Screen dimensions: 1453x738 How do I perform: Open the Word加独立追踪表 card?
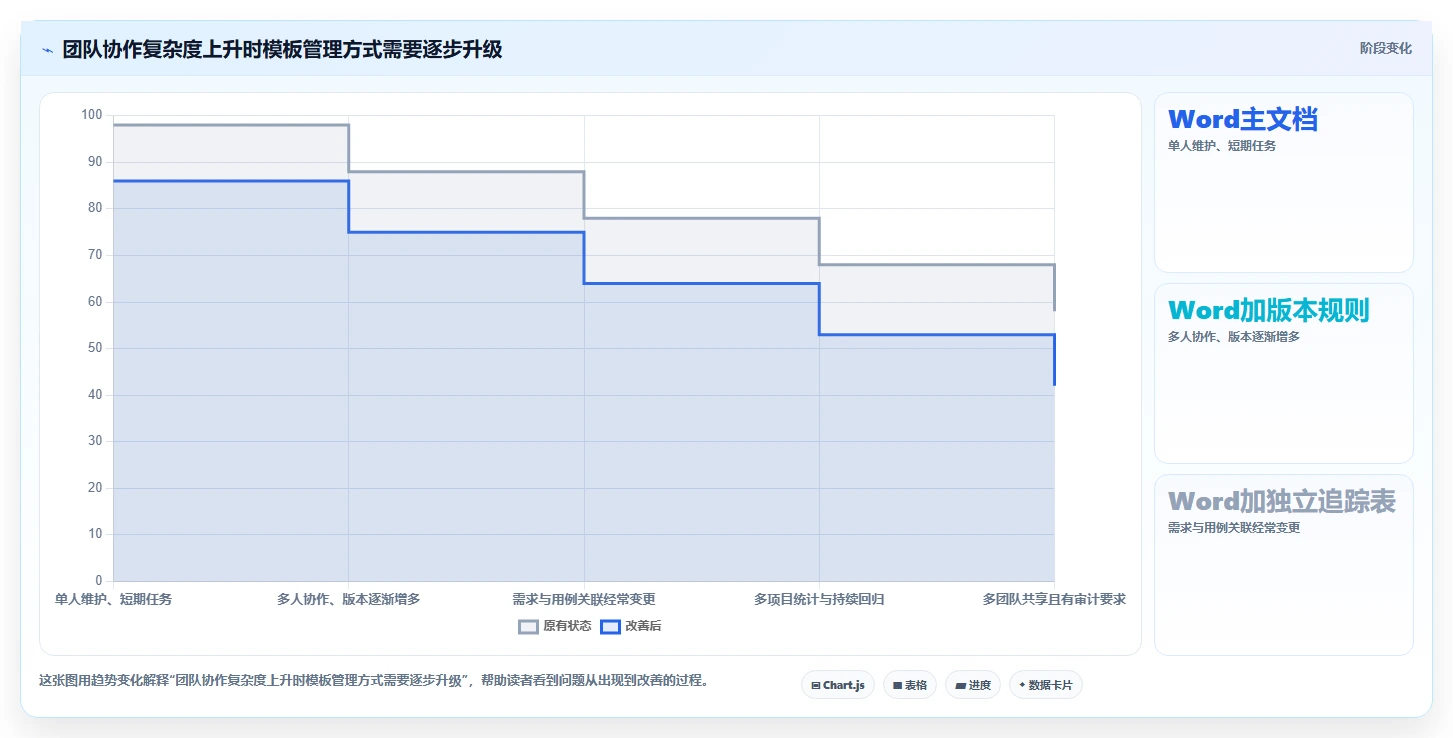click(x=1284, y=565)
